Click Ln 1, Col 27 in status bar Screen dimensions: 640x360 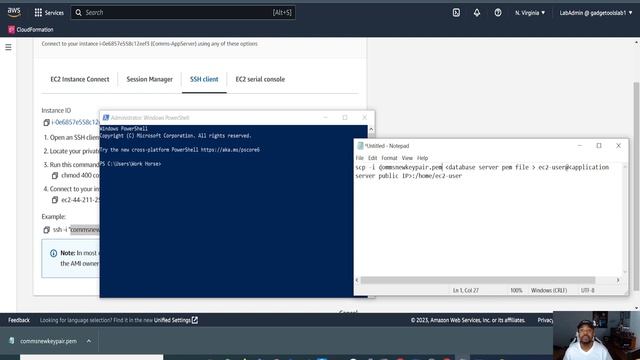pyautogui.click(x=466, y=290)
